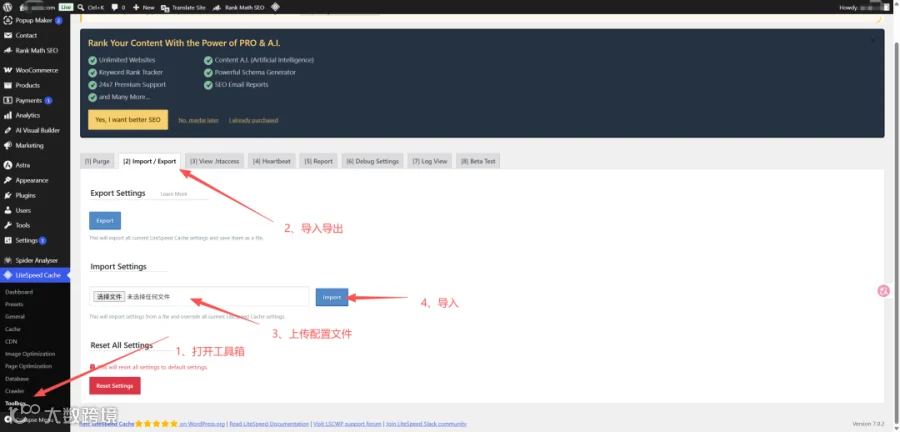The width and height of the screenshot is (900, 432).
Task: Open CDN submenu item
Action: coord(11,341)
